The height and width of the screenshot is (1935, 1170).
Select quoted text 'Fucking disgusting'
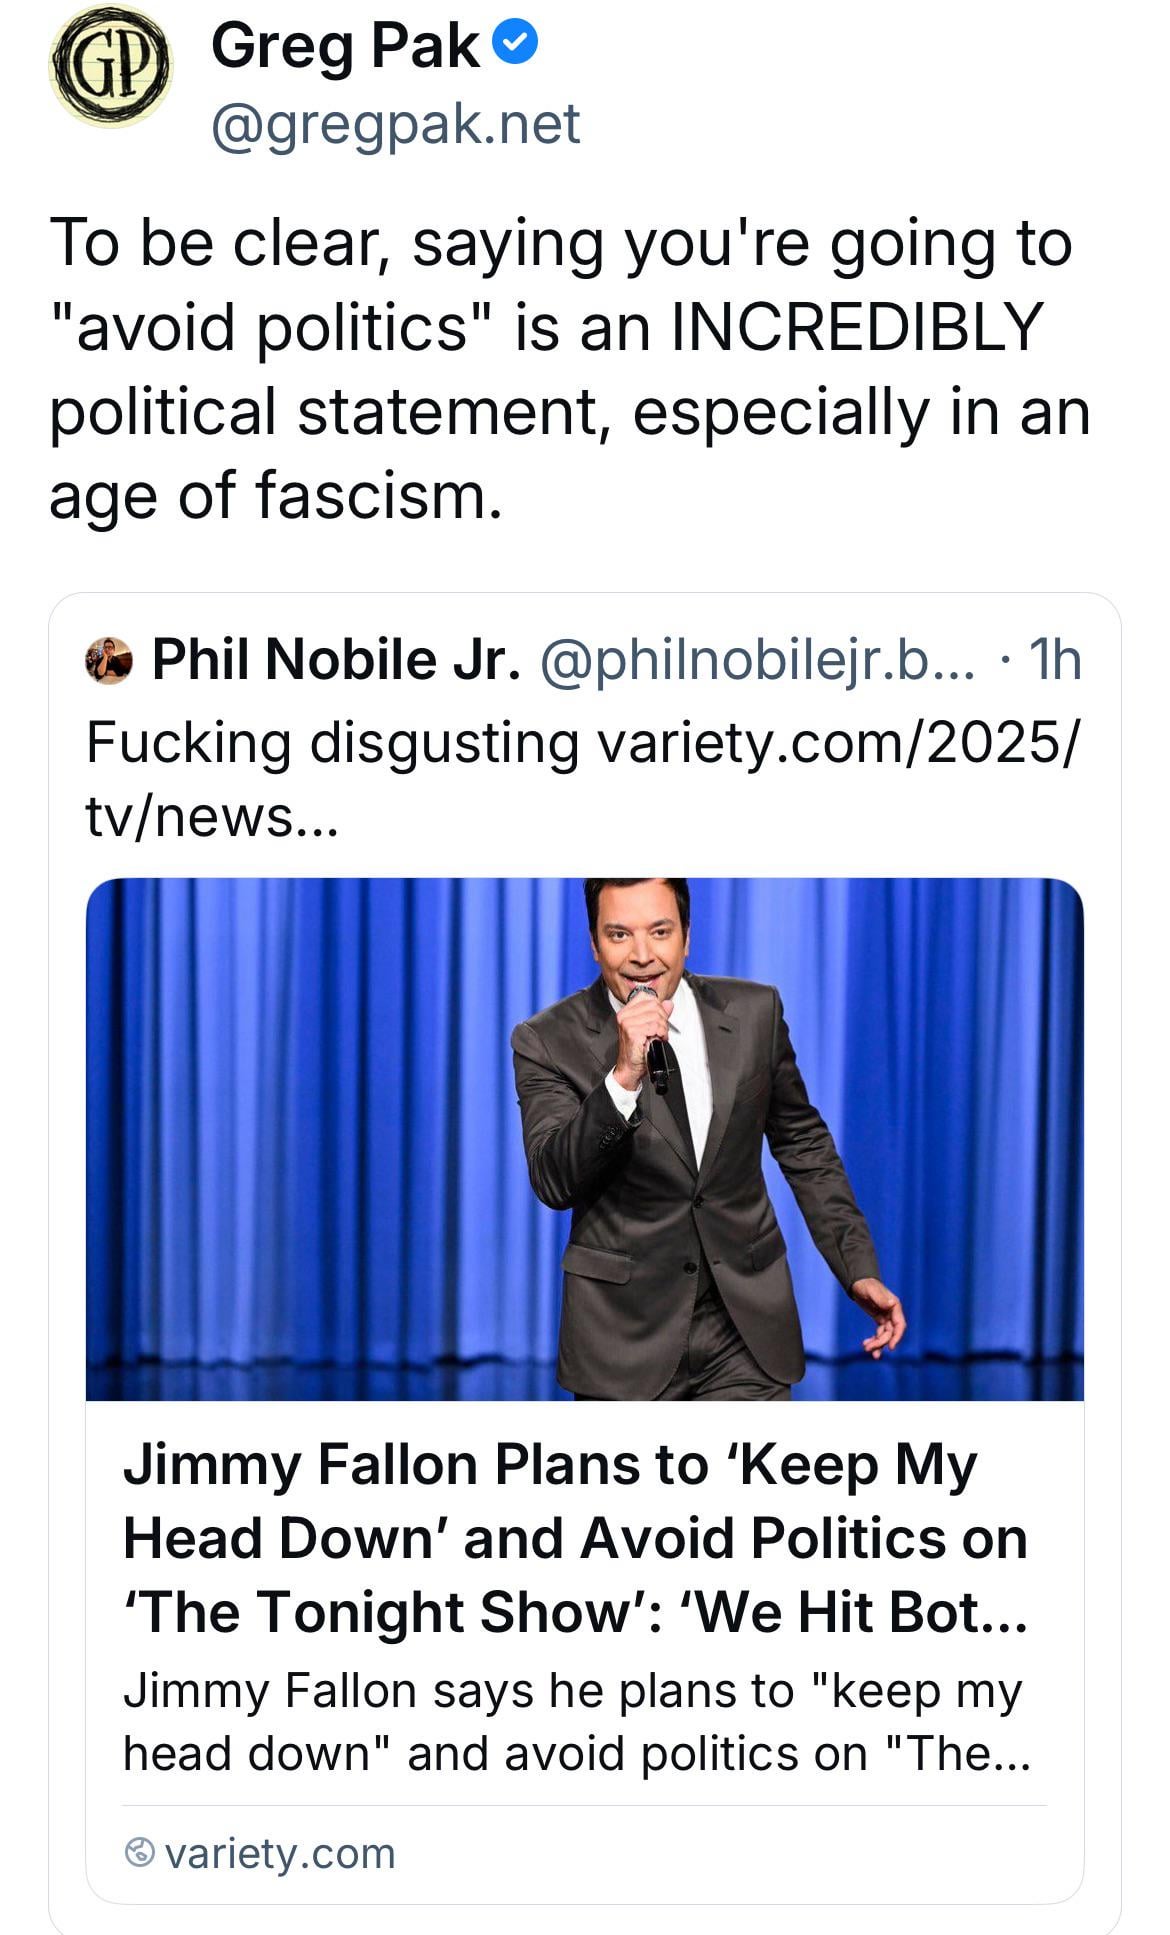pyautogui.click(x=332, y=743)
